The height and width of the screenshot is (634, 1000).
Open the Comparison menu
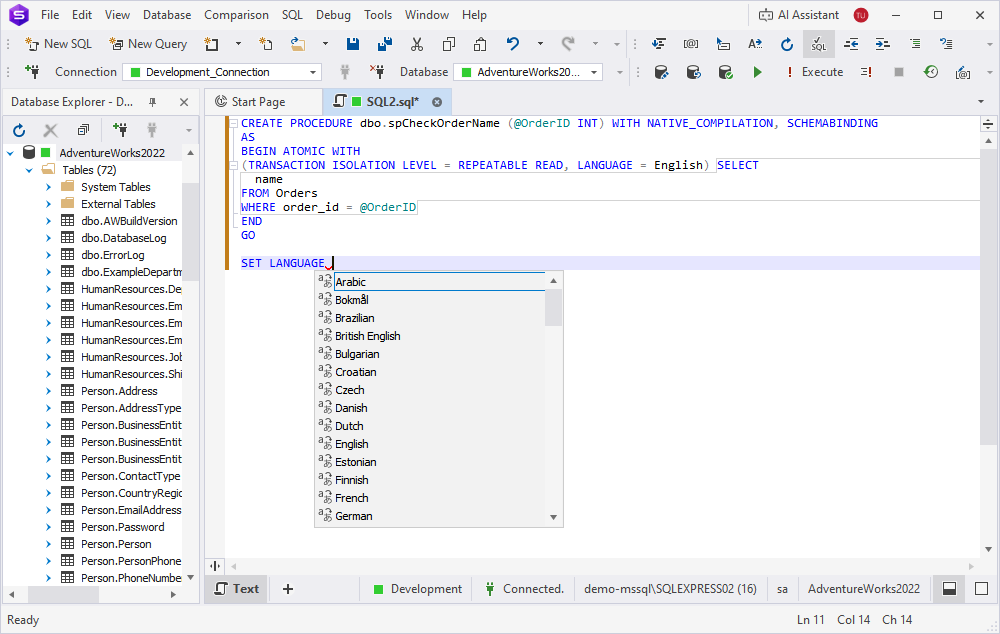point(236,14)
